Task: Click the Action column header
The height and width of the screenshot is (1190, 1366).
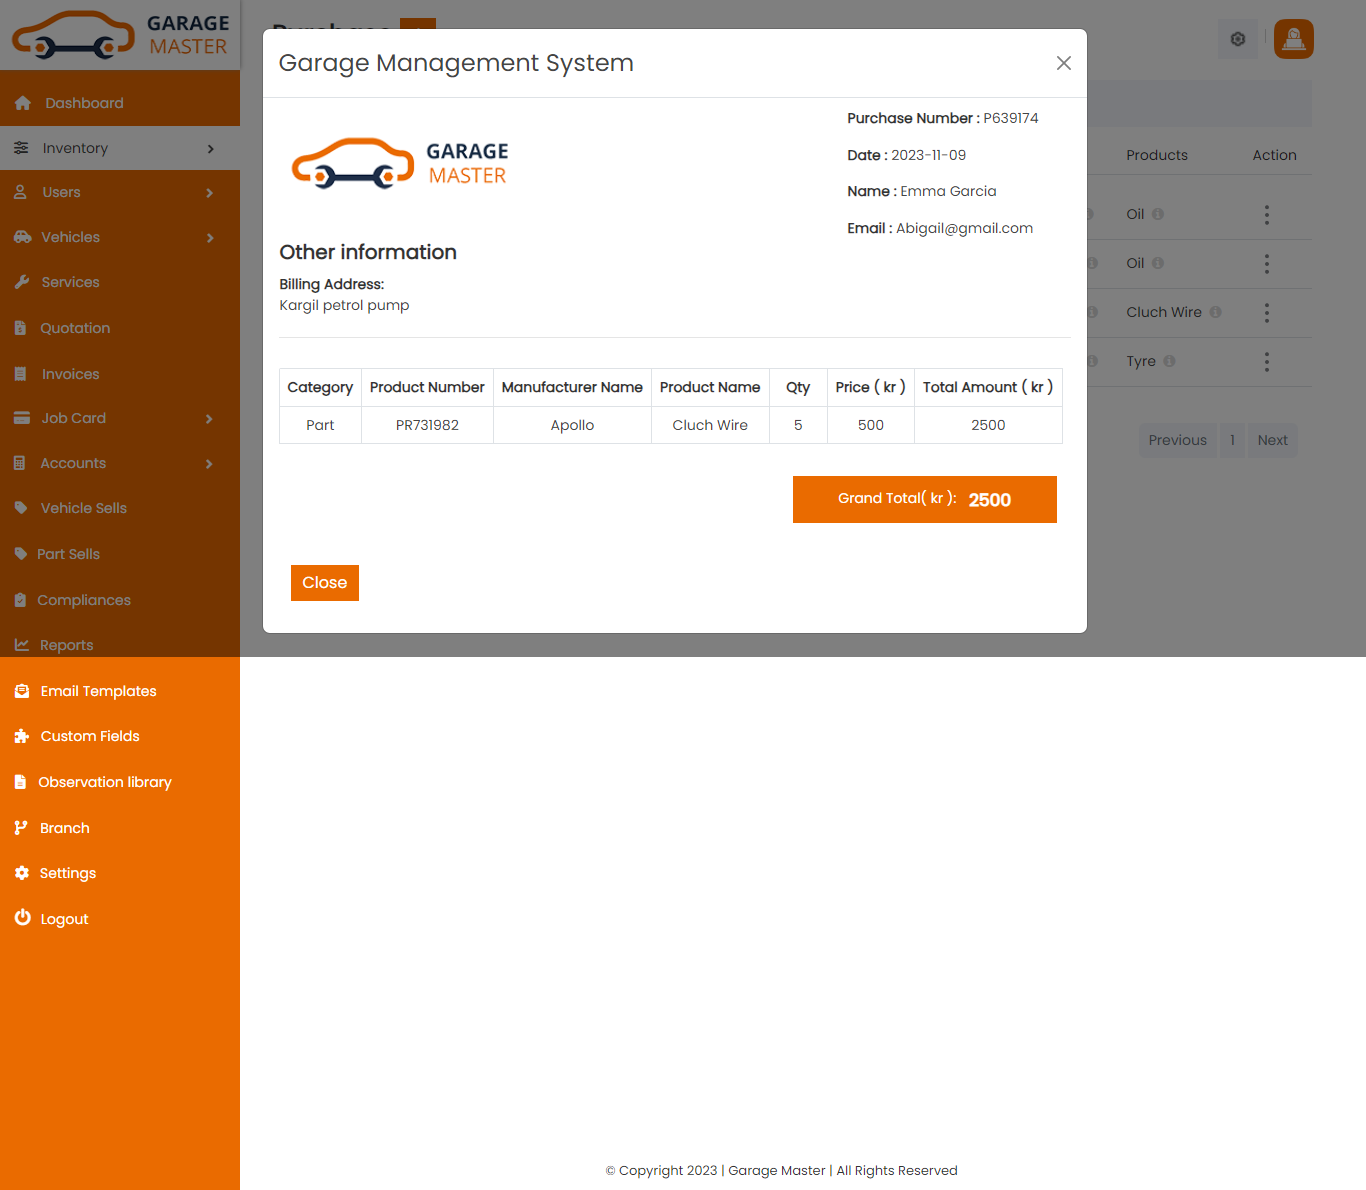Action: tap(1274, 155)
